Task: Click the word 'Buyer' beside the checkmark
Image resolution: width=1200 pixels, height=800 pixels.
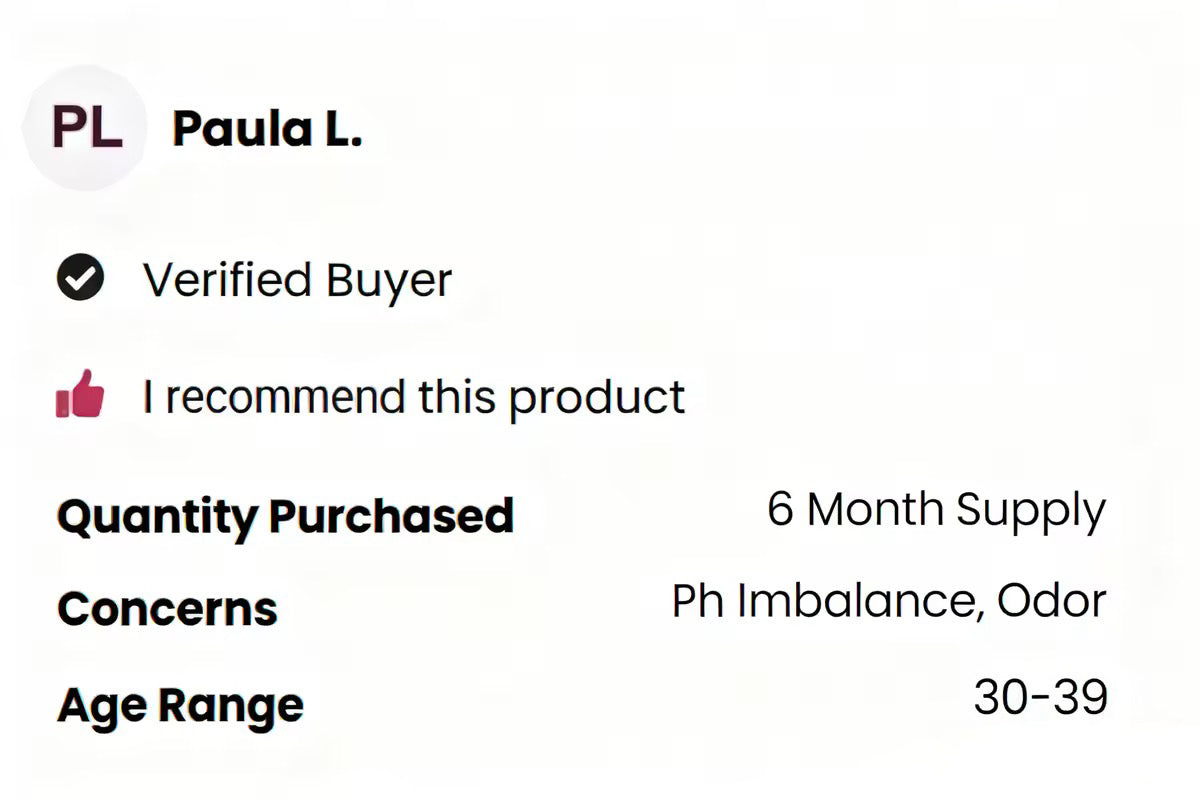Action: pos(387,280)
